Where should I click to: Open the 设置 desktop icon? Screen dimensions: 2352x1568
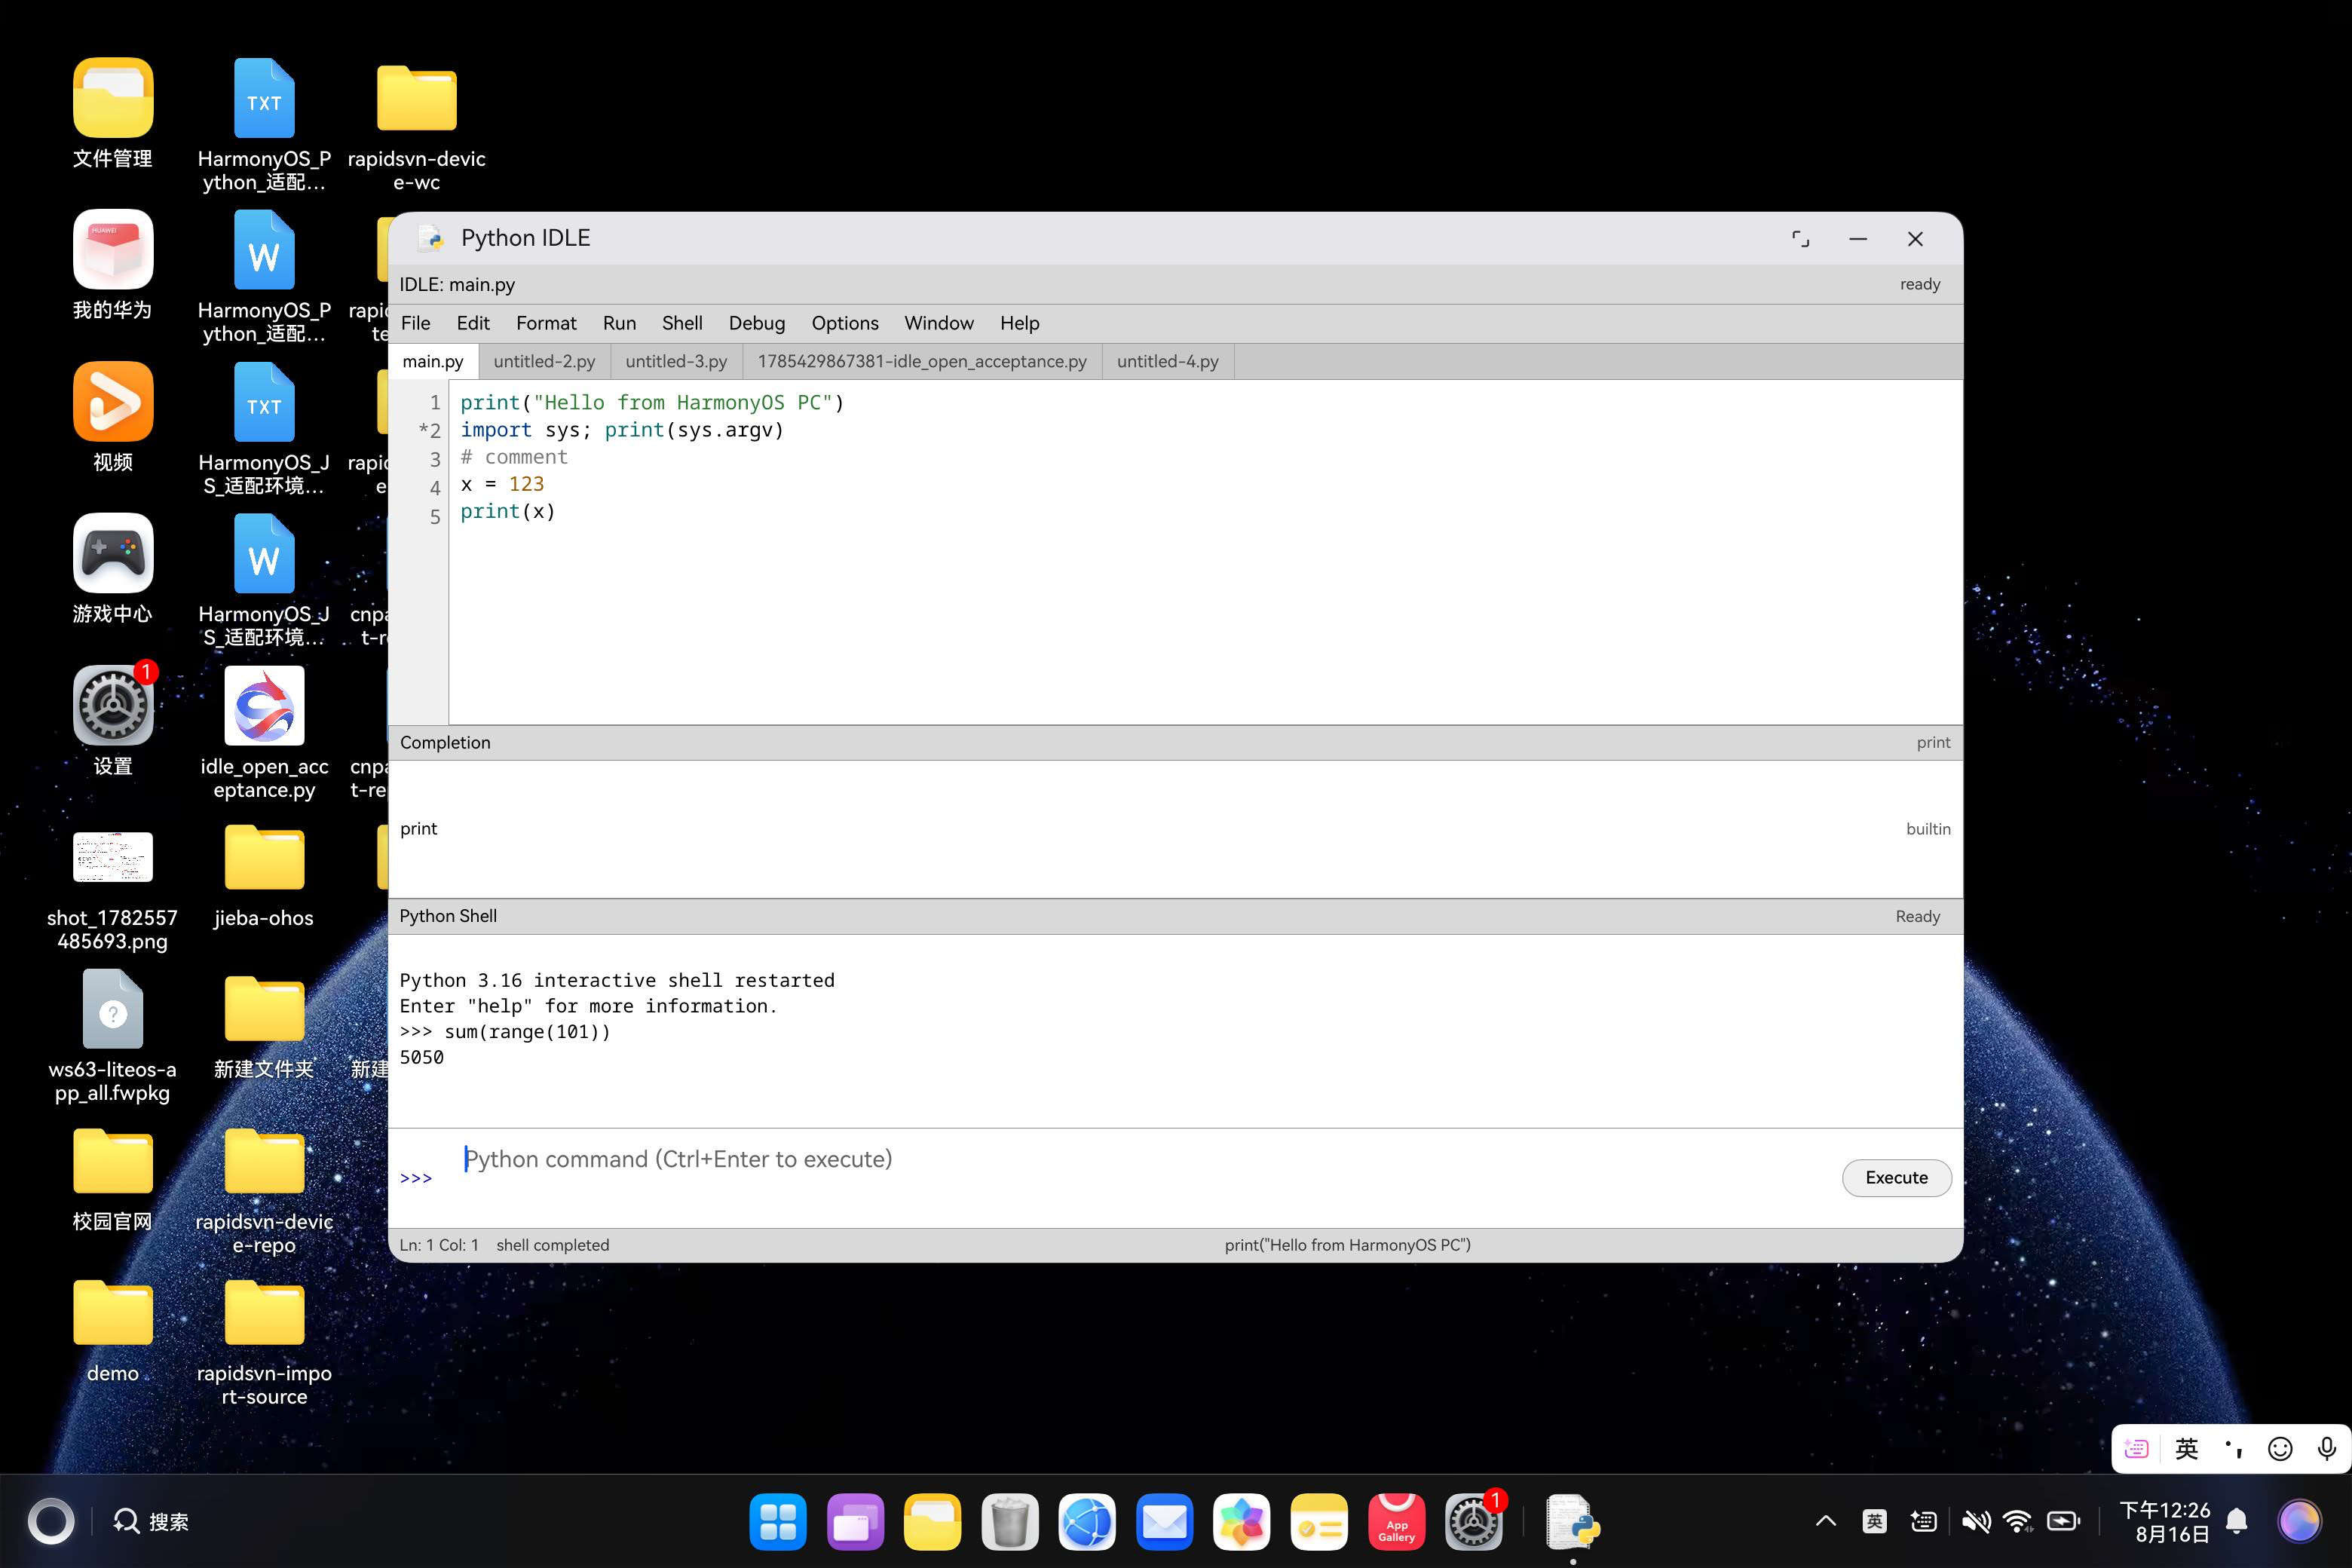tap(113, 722)
